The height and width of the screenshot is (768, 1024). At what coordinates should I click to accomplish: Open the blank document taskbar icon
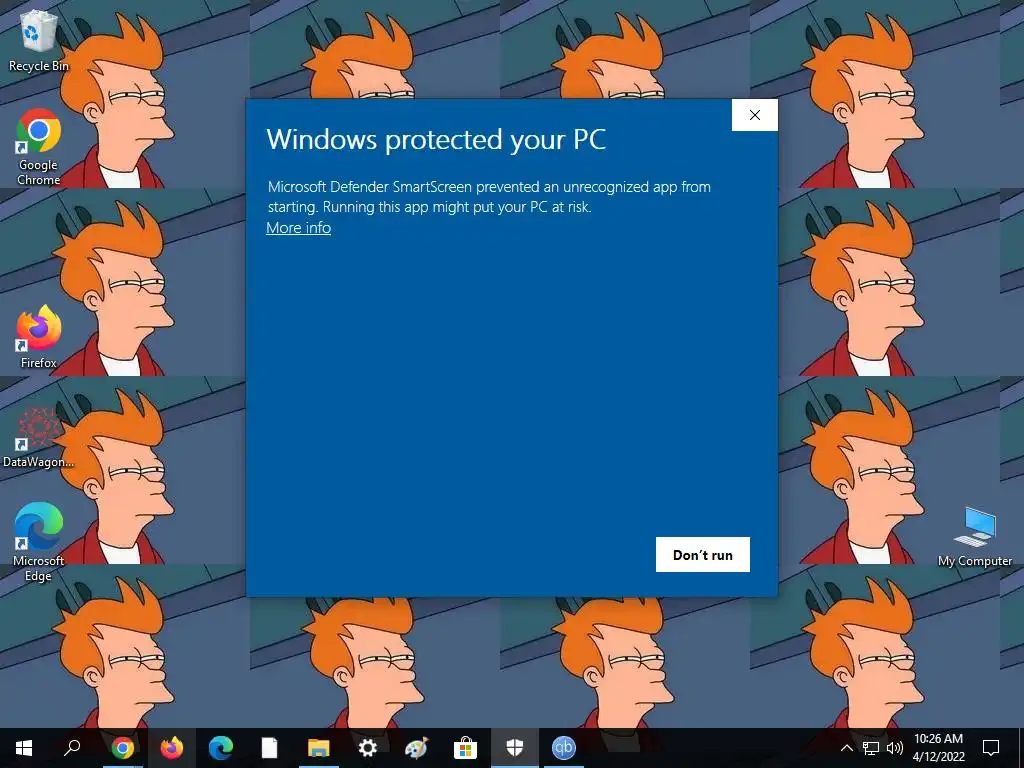(270, 748)
